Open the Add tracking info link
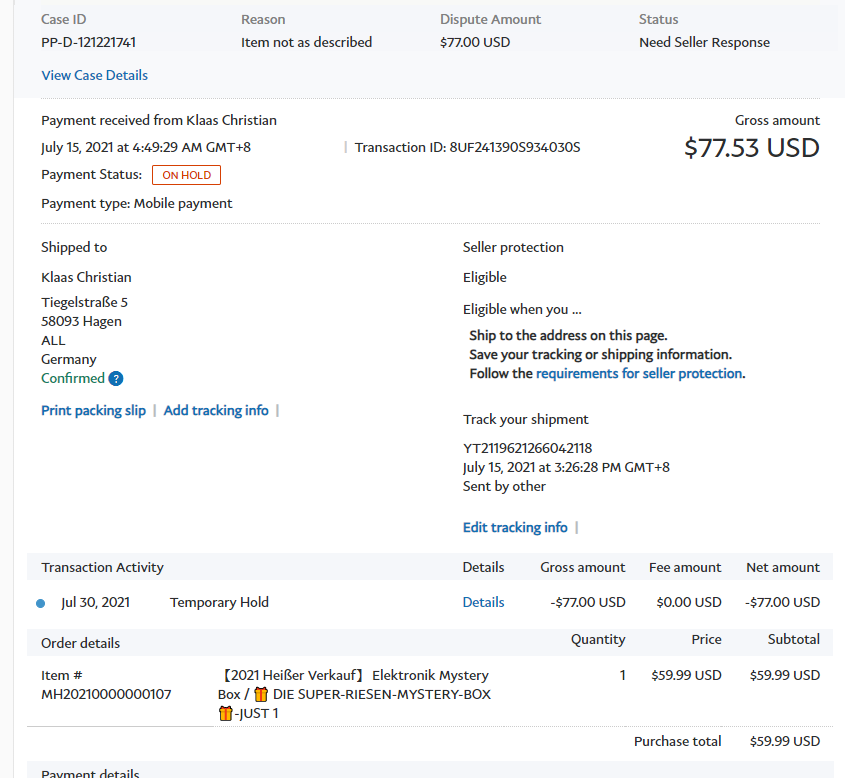The height and width of the screenshot is (778, 845). [216, 410]
